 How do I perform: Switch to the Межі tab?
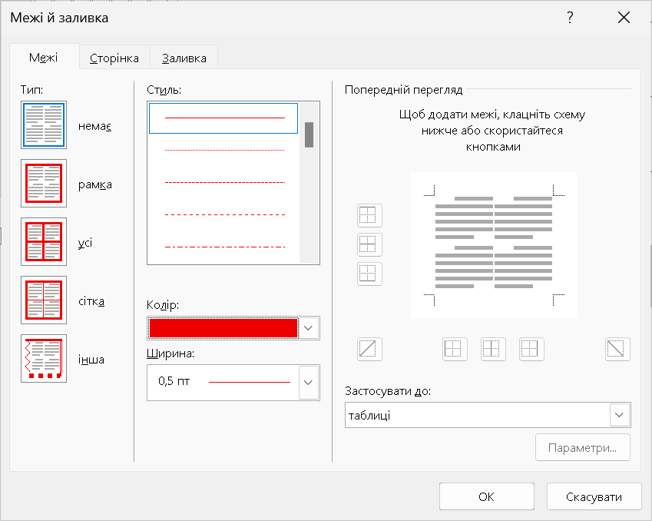(x=44, y=57)
